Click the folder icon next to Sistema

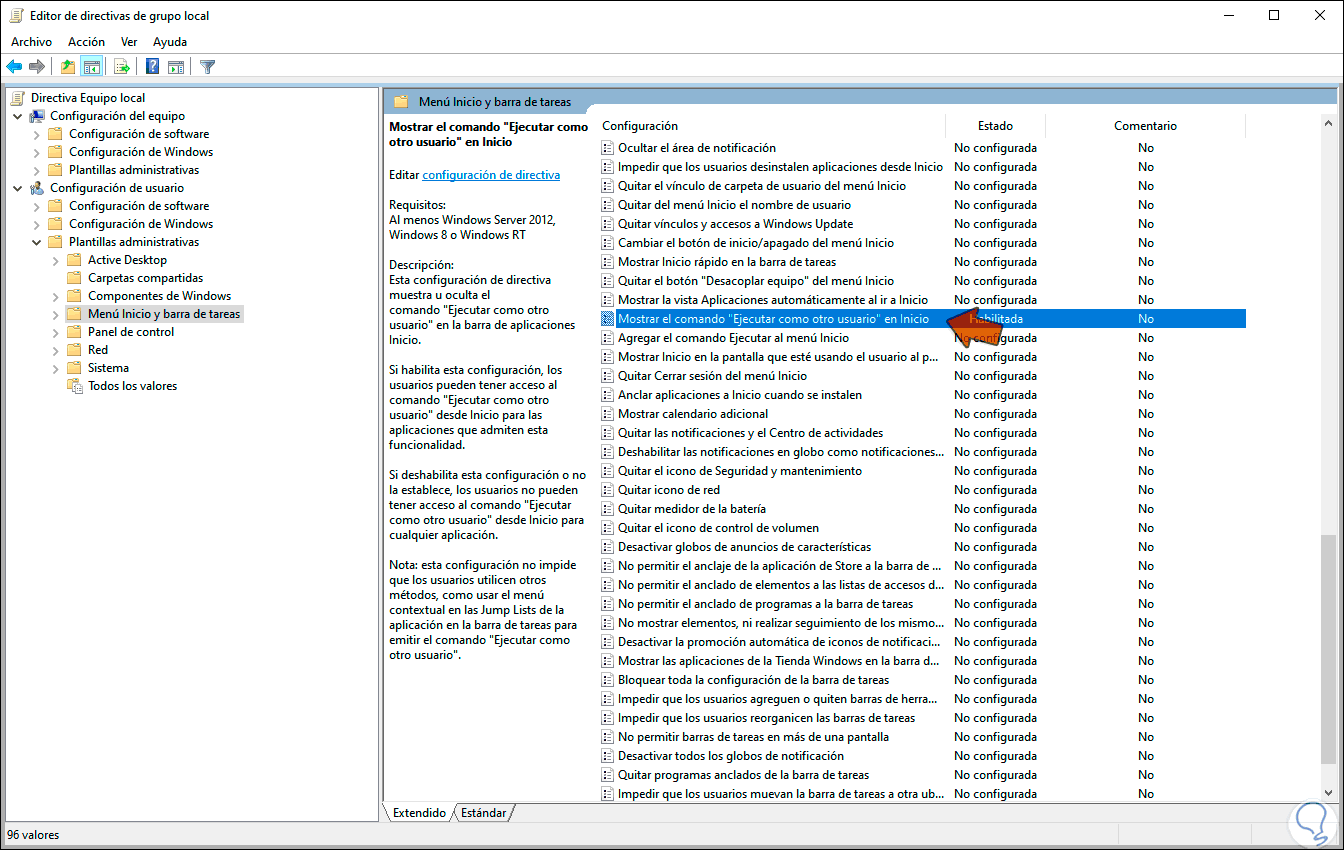(x=74, y=368)
